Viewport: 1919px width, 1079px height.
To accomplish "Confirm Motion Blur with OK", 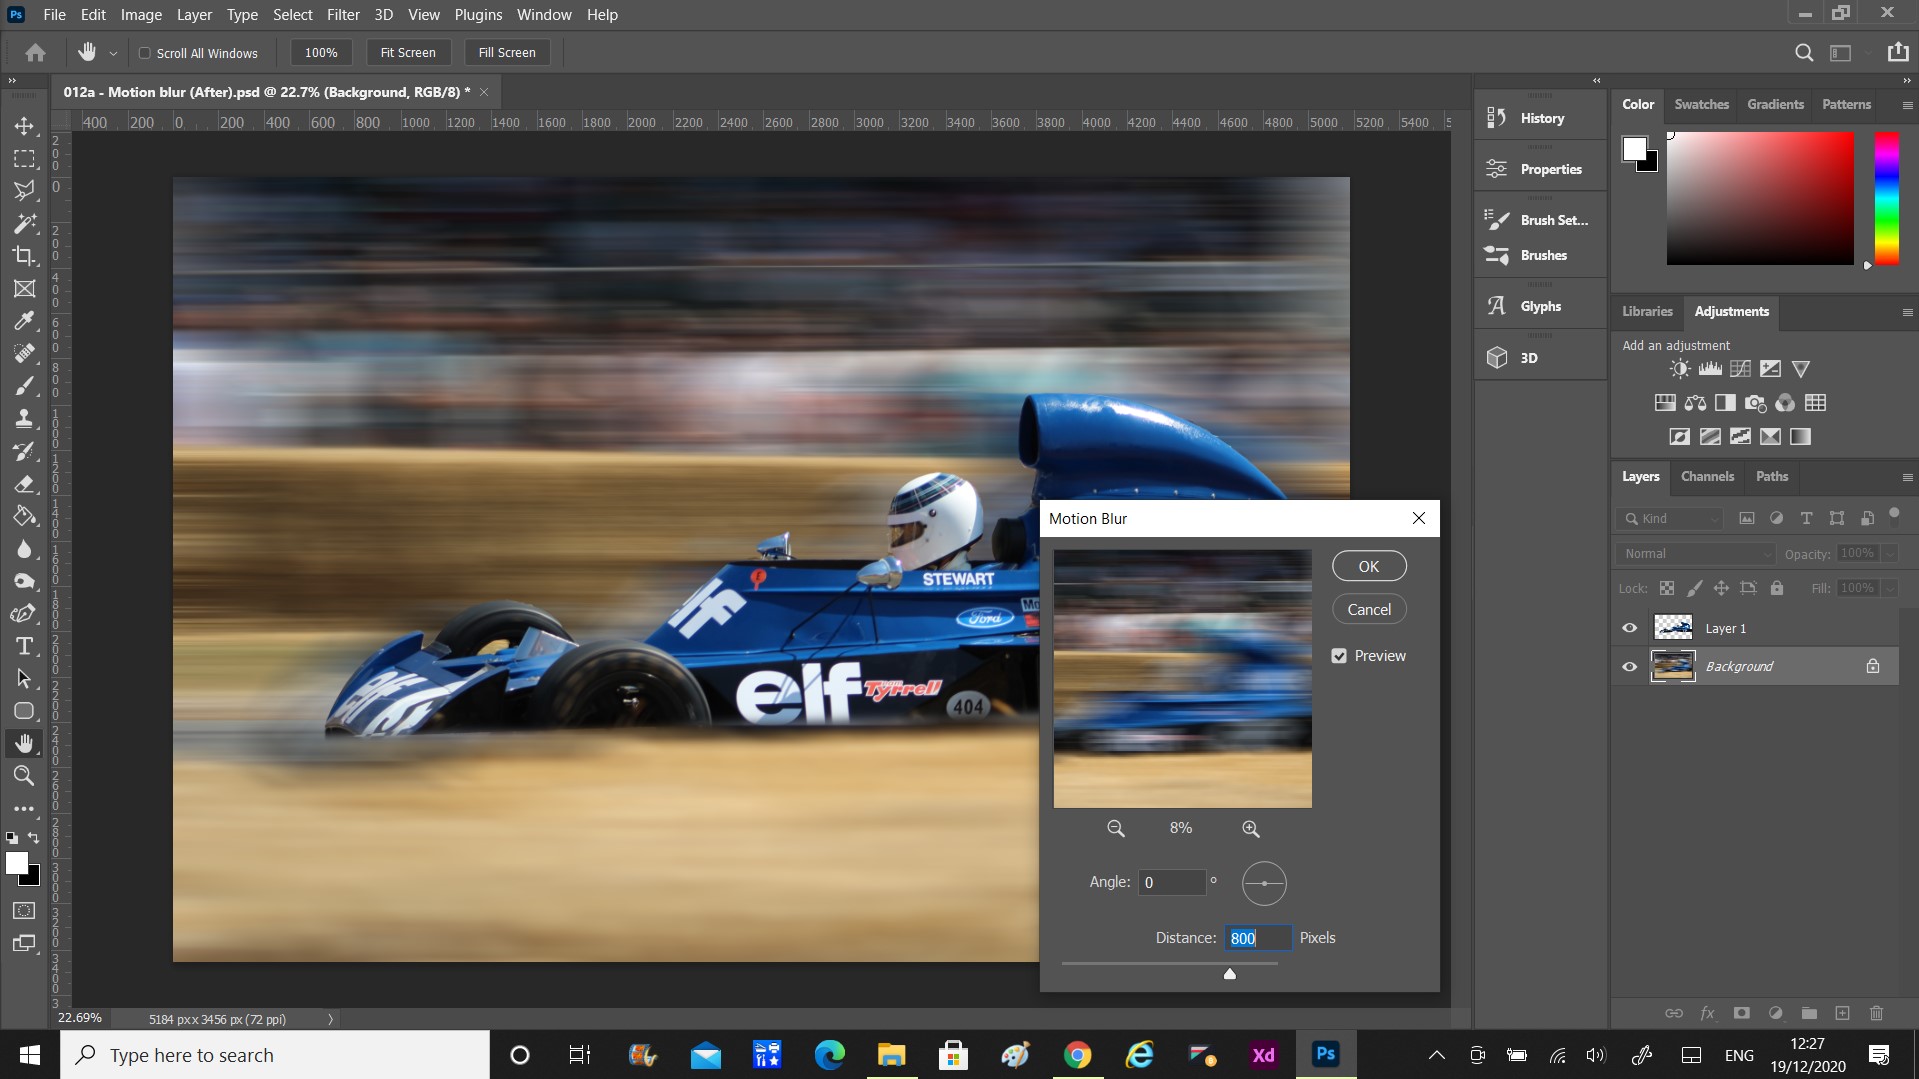I will [1368, 565].
